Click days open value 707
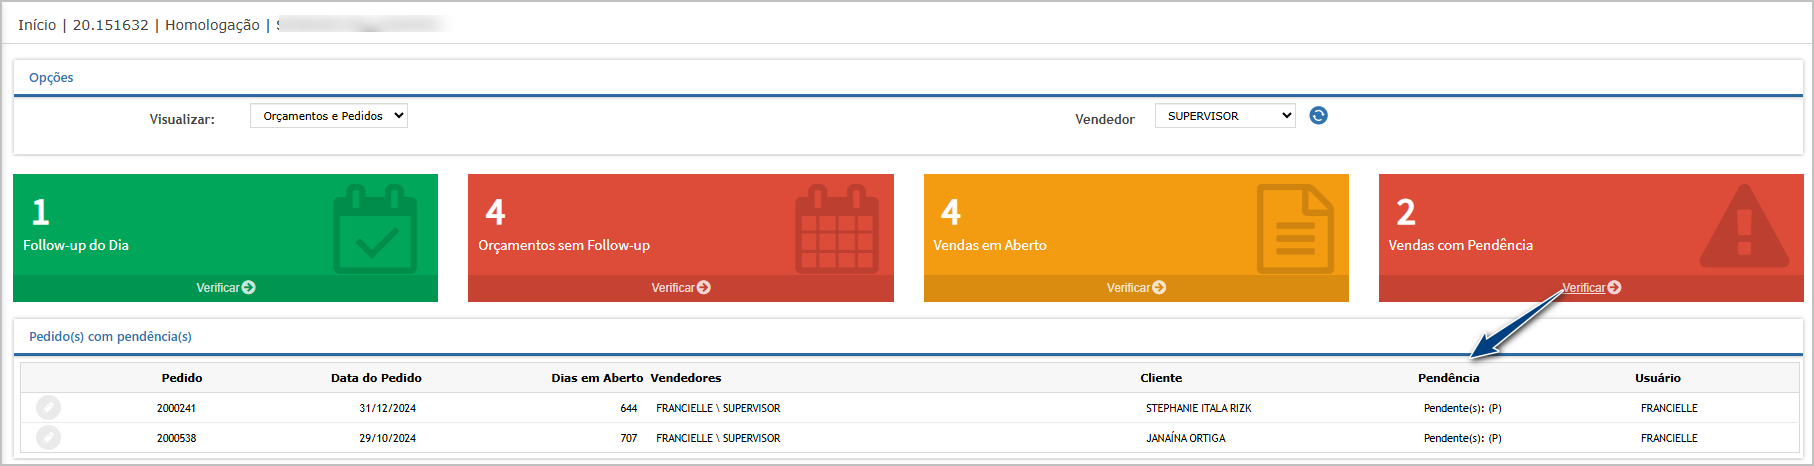The width and height of the screenshot is (1814, 466). click(x=629, y=438)
